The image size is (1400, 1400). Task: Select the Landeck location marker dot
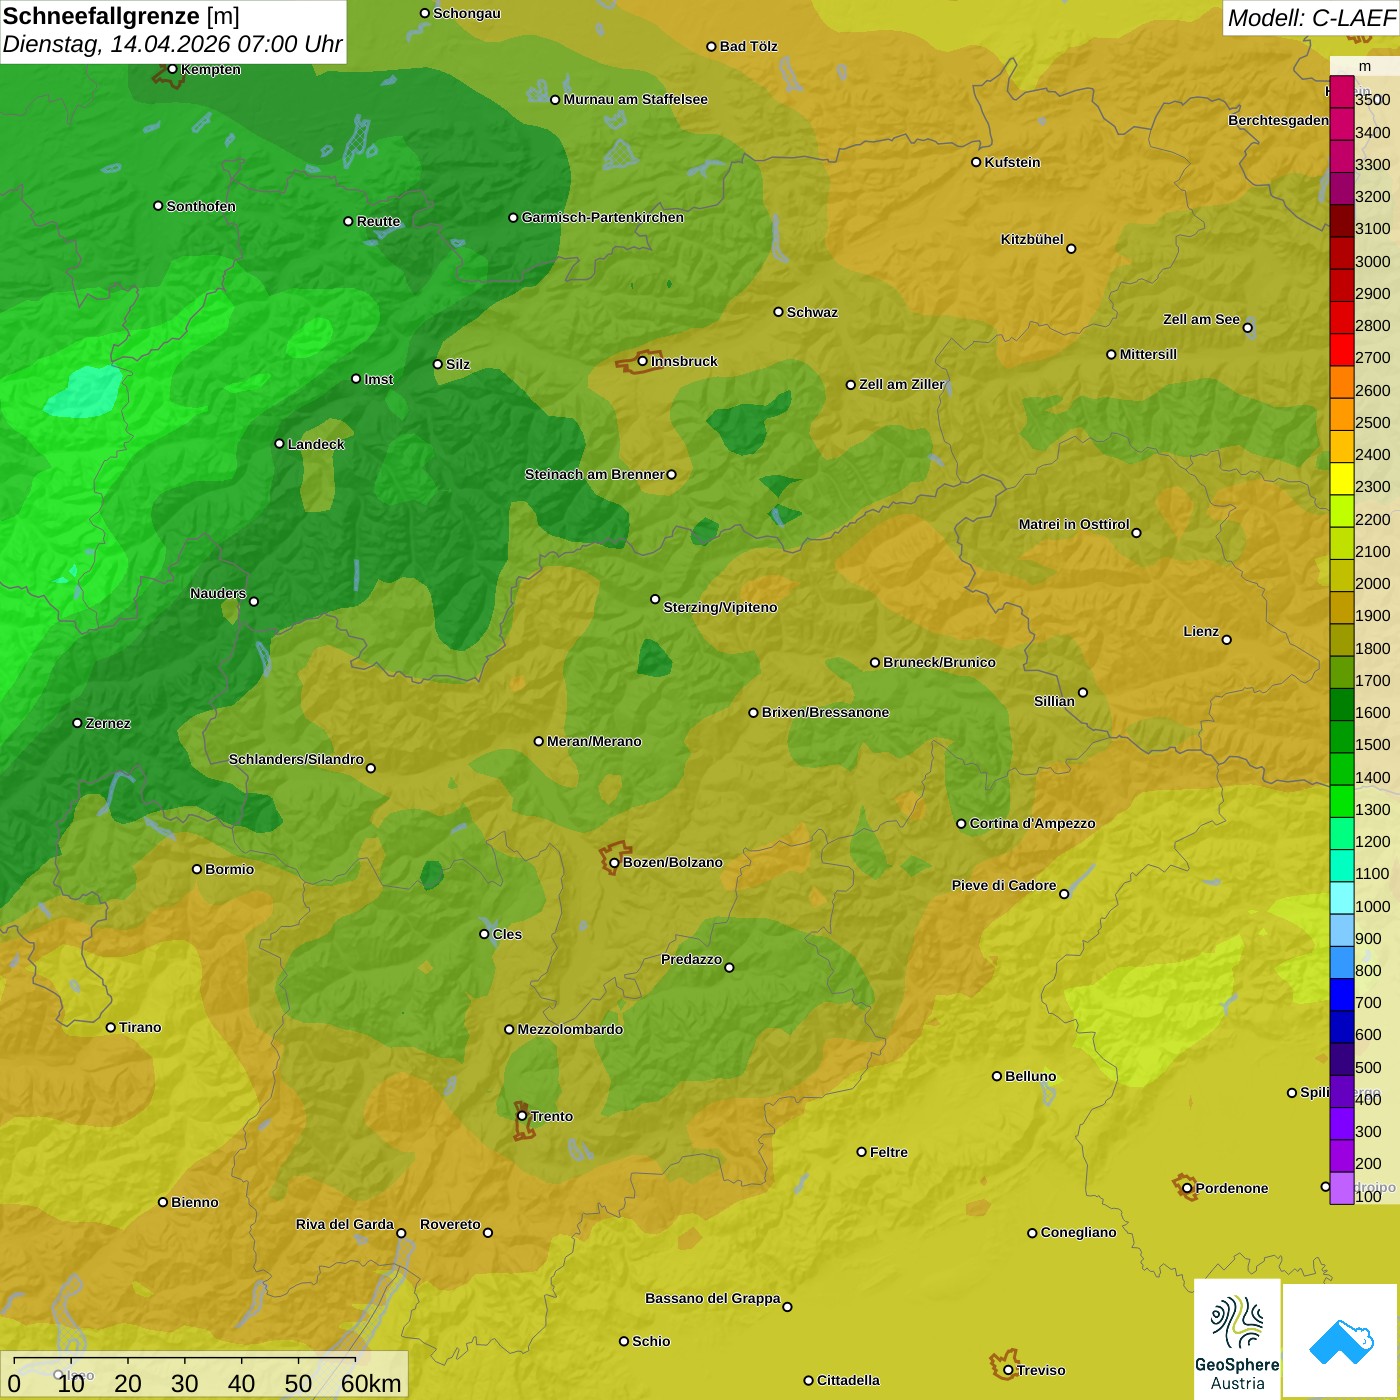279,444
